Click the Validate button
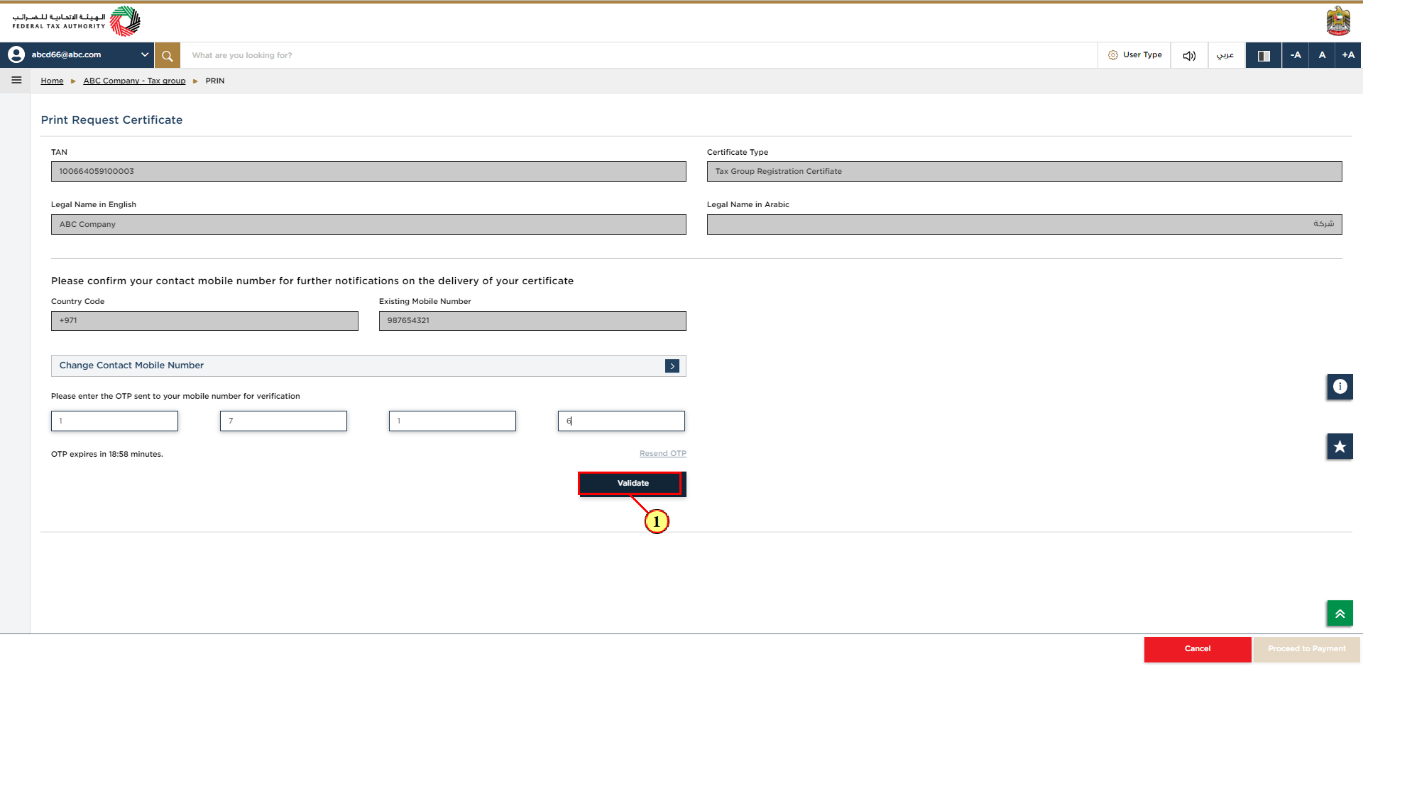Image resolution: width=1414 pixels, height=801 pixels. (632, 483)
